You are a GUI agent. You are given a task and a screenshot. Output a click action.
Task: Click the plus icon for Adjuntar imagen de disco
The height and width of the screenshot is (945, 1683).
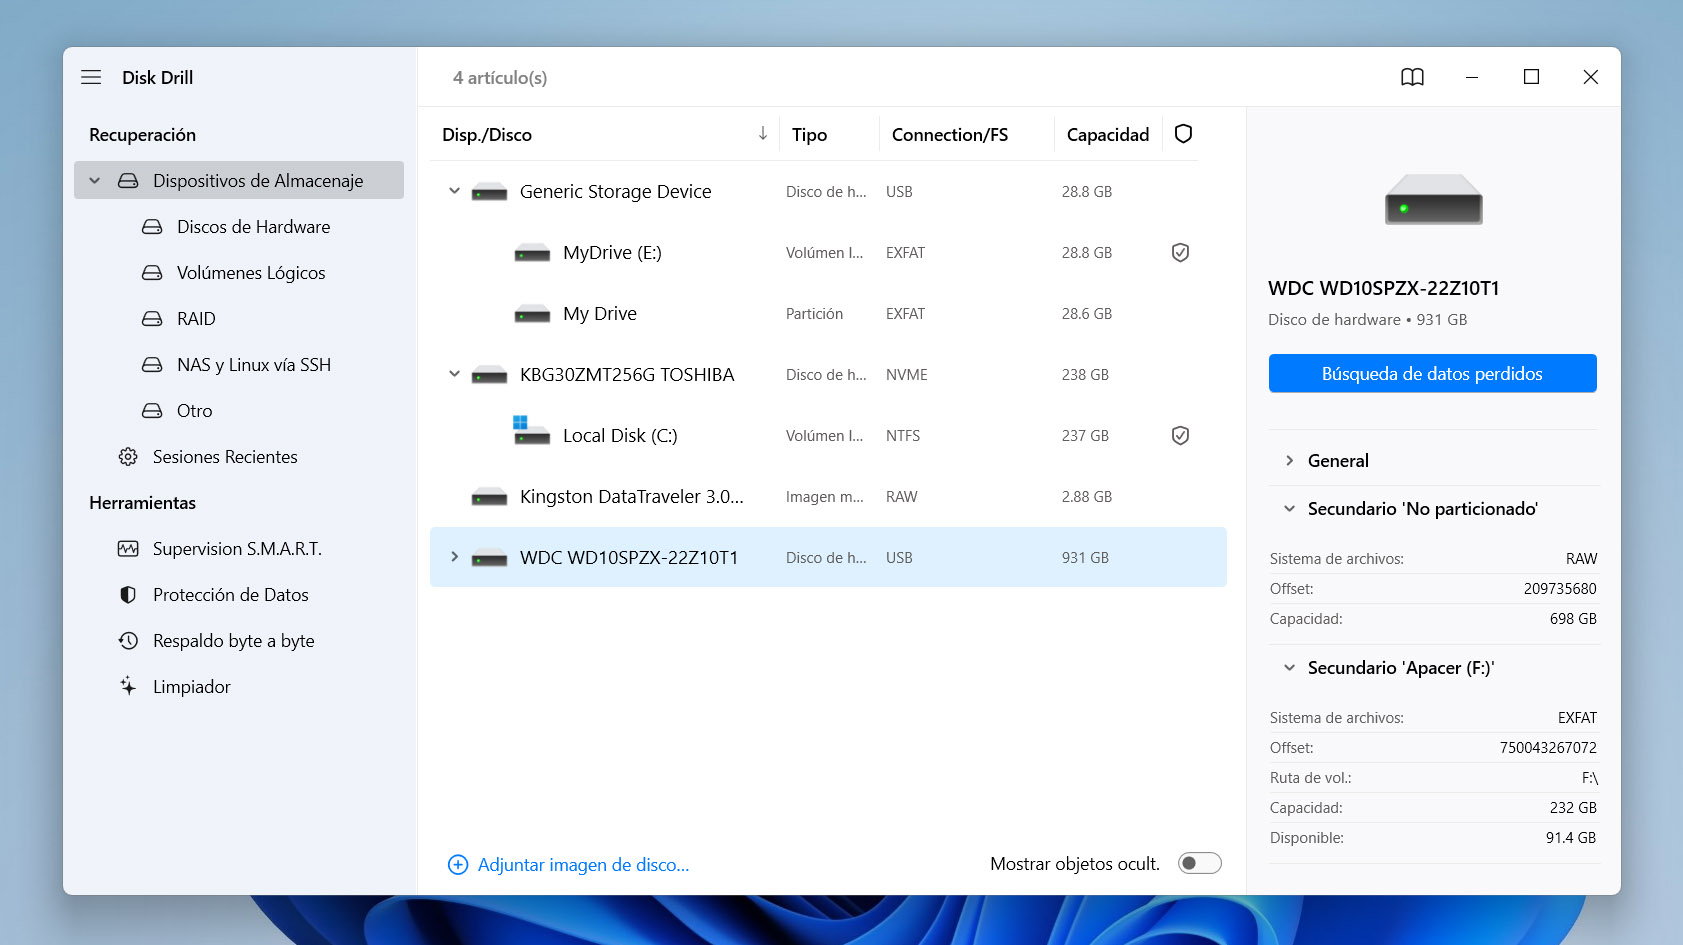[458, 865]
